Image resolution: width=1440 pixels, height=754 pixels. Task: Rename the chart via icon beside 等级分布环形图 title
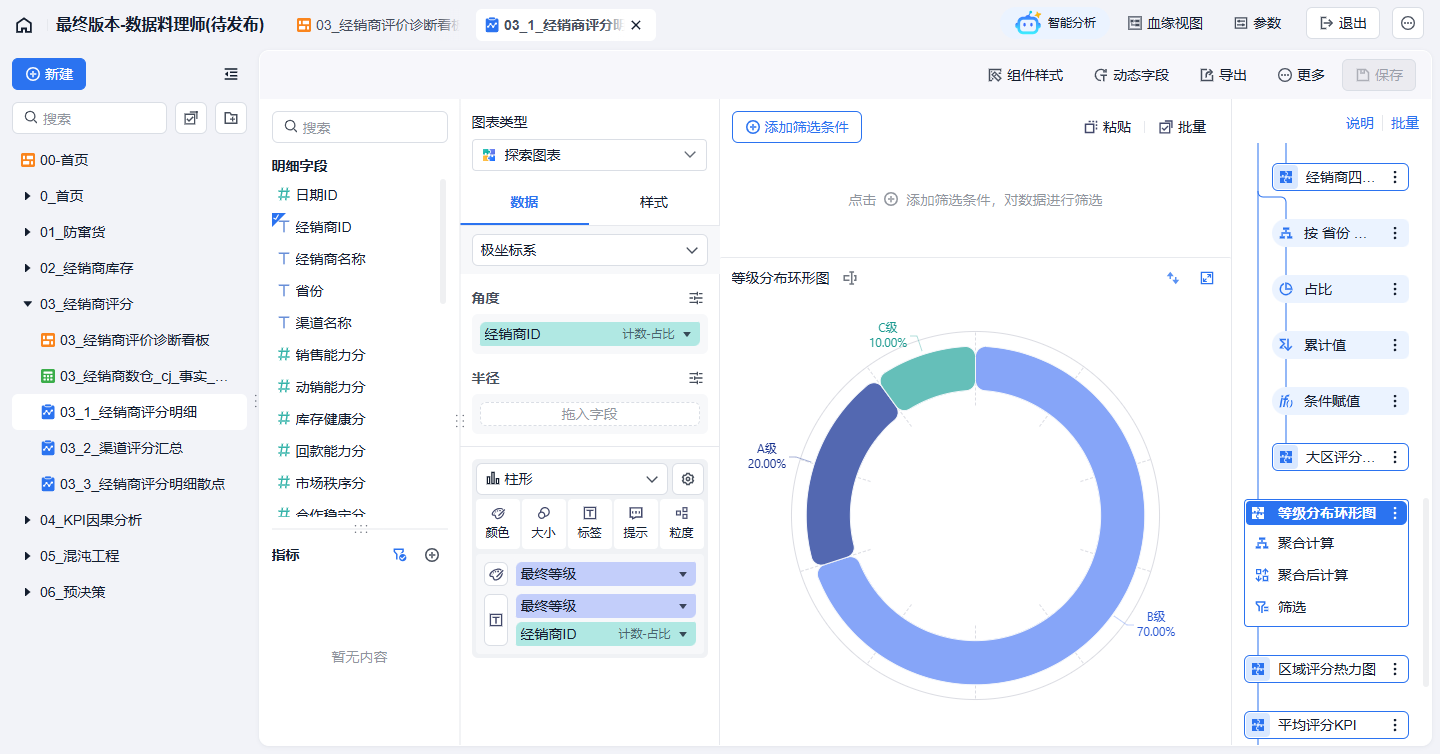850,278
